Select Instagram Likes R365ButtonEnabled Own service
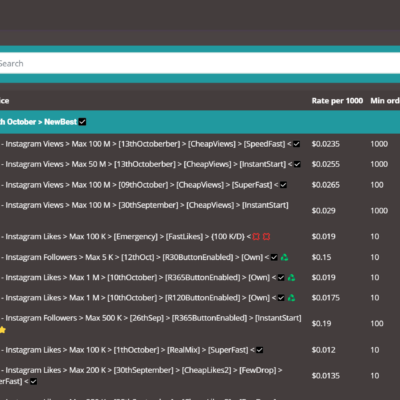The width and height of the screenshot is (400, 400). pyautogui.click(x=148, y=278)
